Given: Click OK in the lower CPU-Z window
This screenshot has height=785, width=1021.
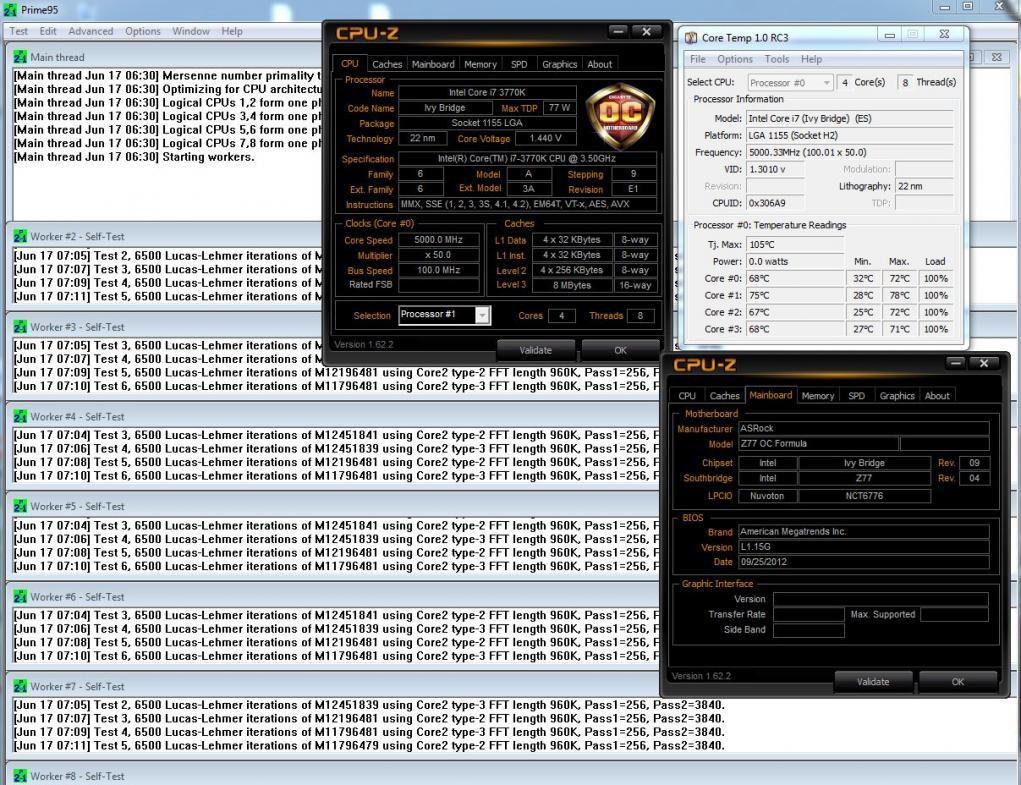Looking at the screenshot, I should (957, 682).
